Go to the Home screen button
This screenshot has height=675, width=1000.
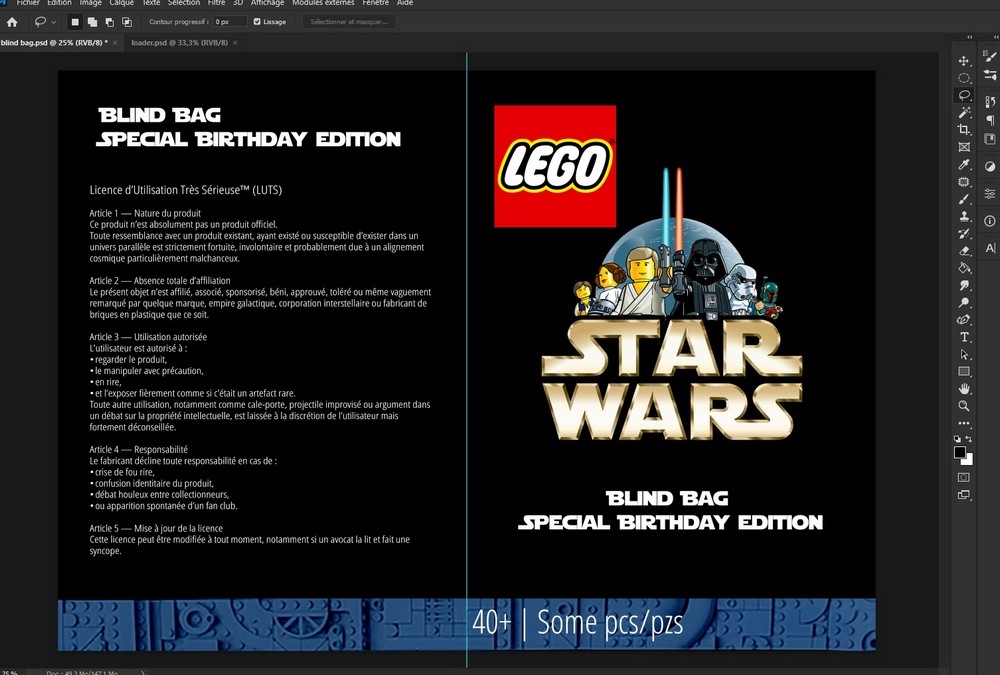point(12,21)
